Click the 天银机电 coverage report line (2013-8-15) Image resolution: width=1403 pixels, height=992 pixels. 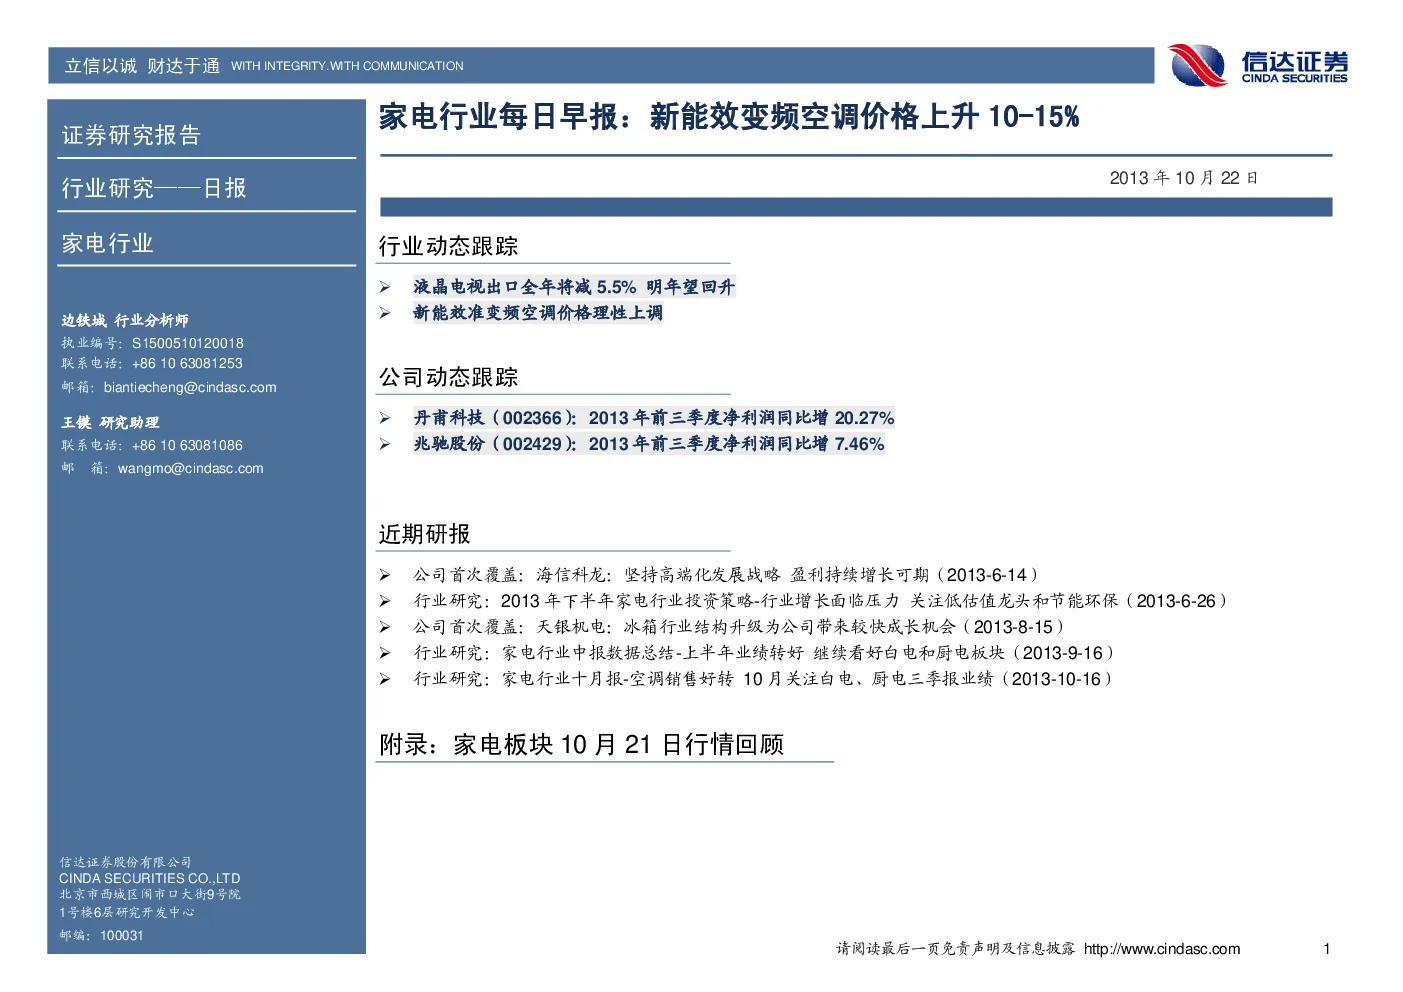tap(740, 627)
